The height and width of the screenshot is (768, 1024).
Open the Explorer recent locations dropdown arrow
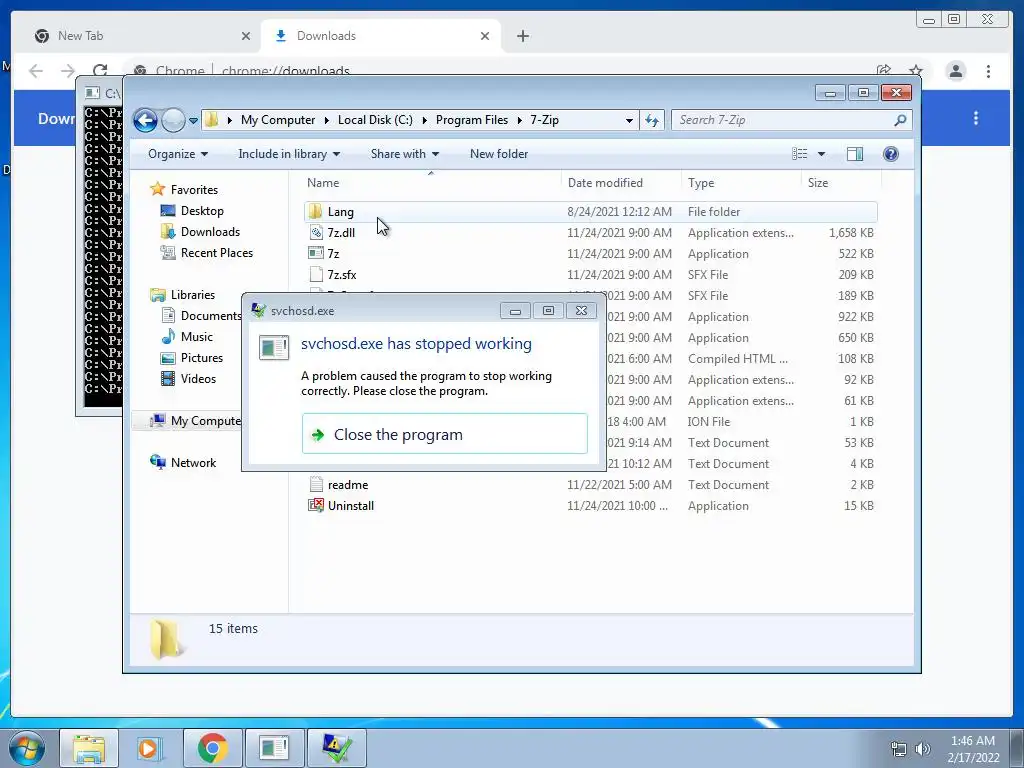tap(193, 121)
